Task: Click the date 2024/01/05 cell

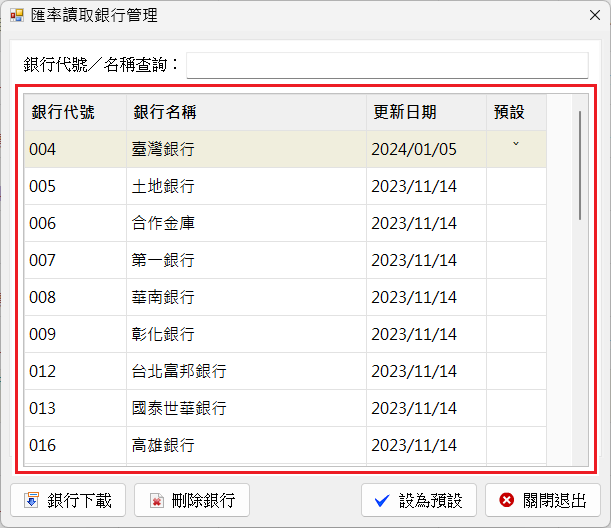Action: click(426, 149)
